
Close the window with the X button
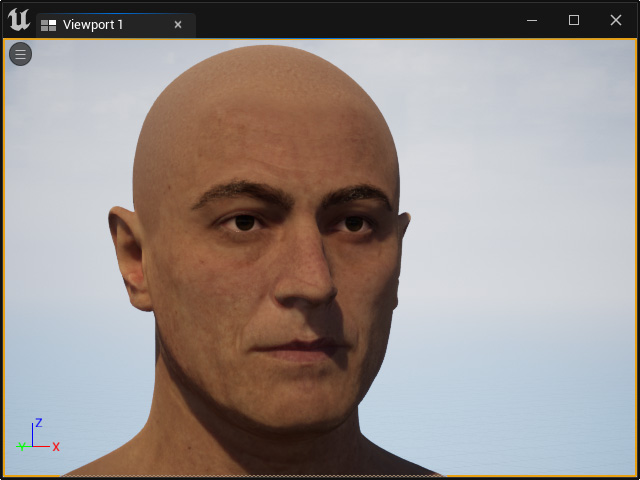(616, 20)
